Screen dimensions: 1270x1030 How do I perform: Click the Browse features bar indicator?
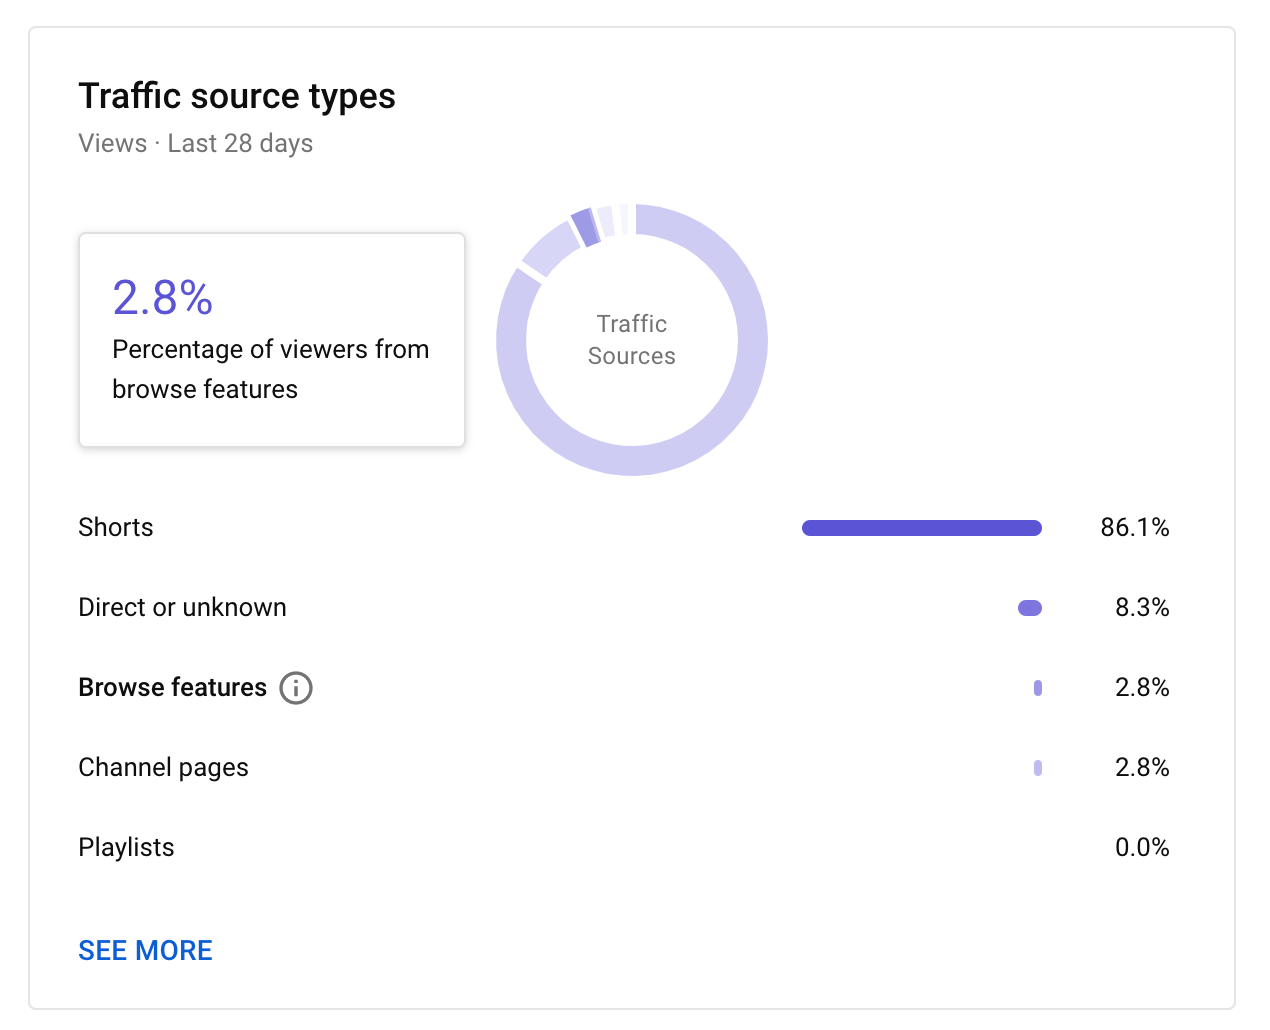pos(1038,688)
